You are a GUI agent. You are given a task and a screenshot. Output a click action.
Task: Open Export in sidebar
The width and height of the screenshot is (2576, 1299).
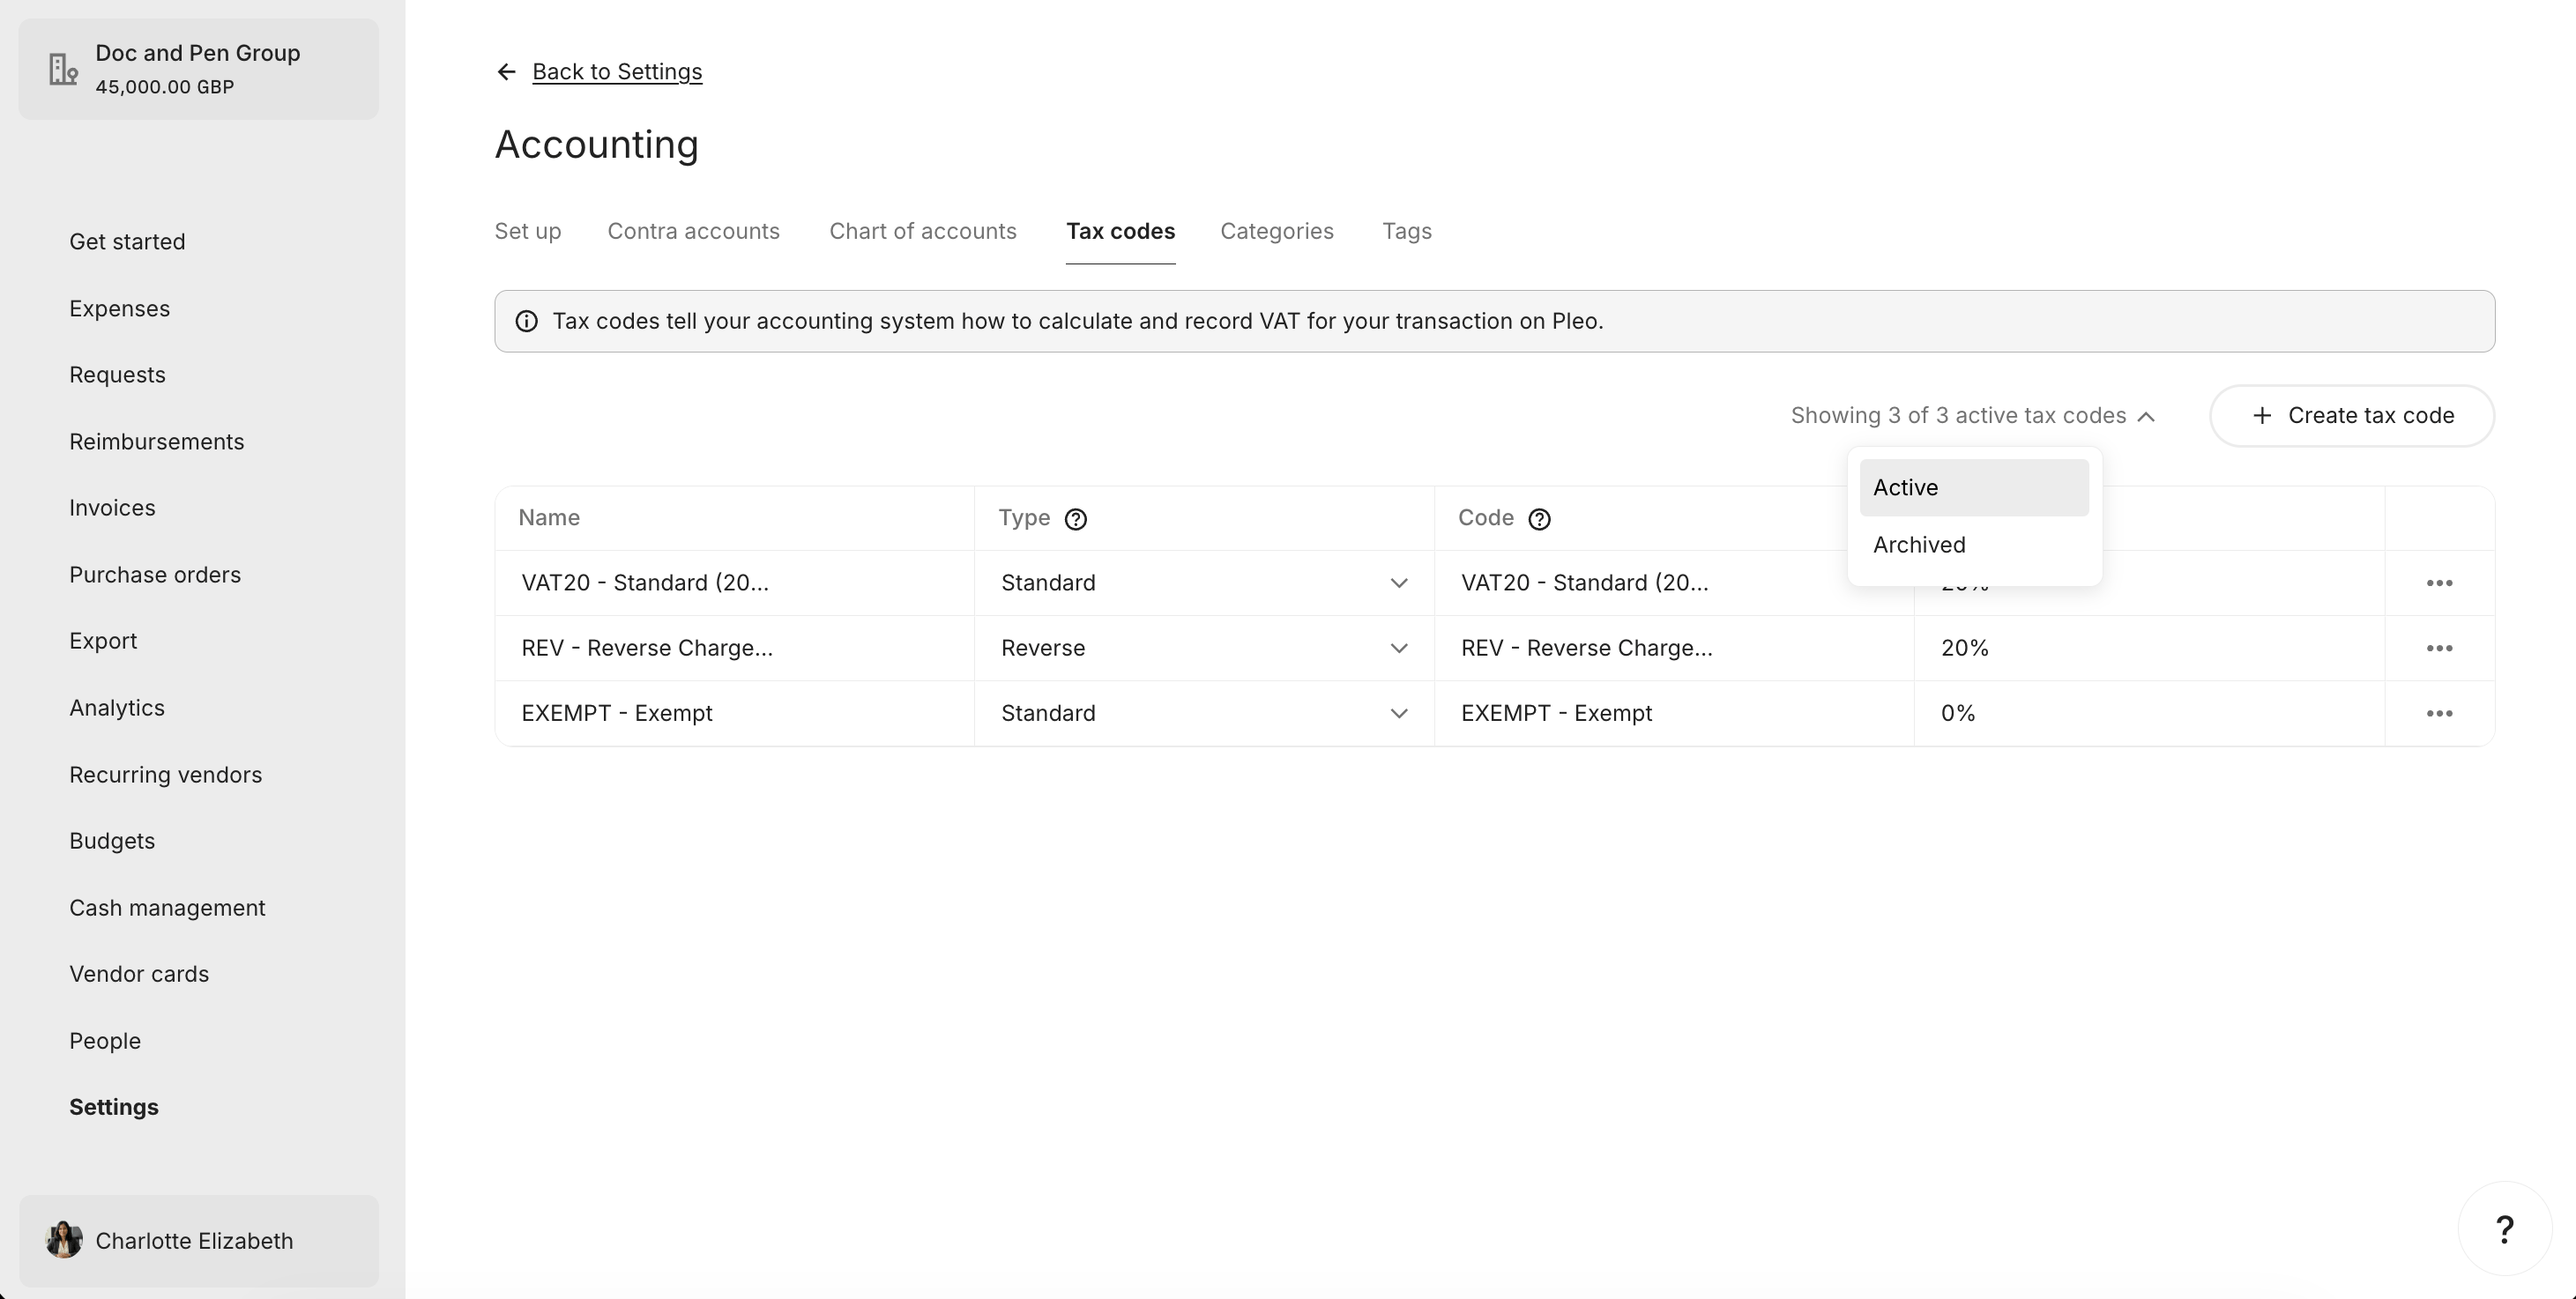pos(103,641)
